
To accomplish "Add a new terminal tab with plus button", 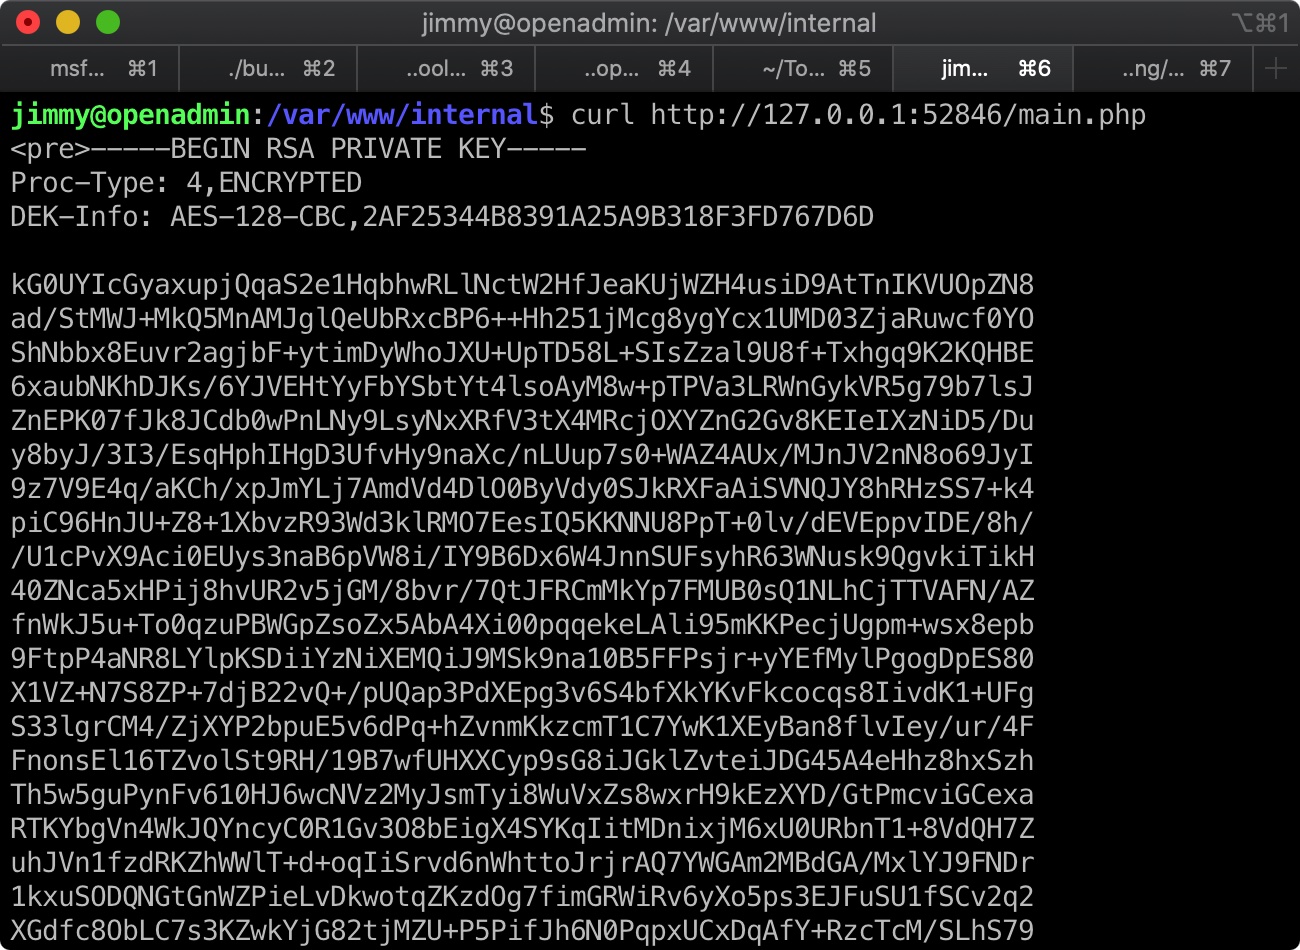I will (1276, 69).
